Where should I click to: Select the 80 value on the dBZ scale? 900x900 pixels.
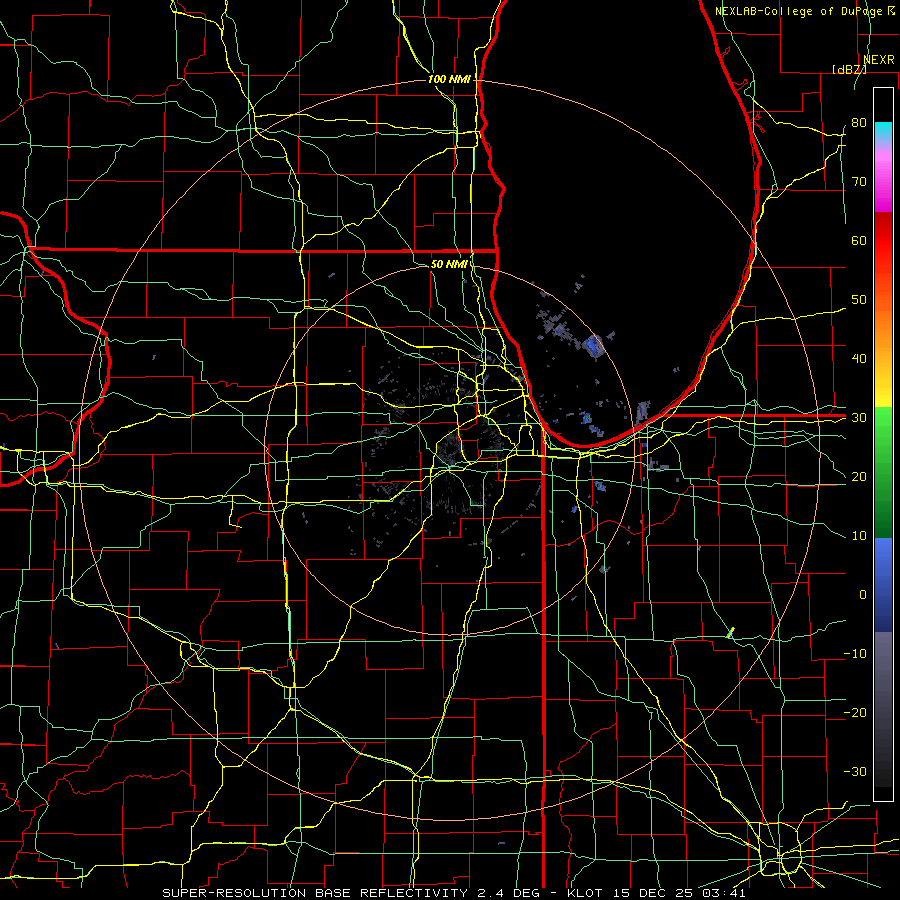coord(859,122)
